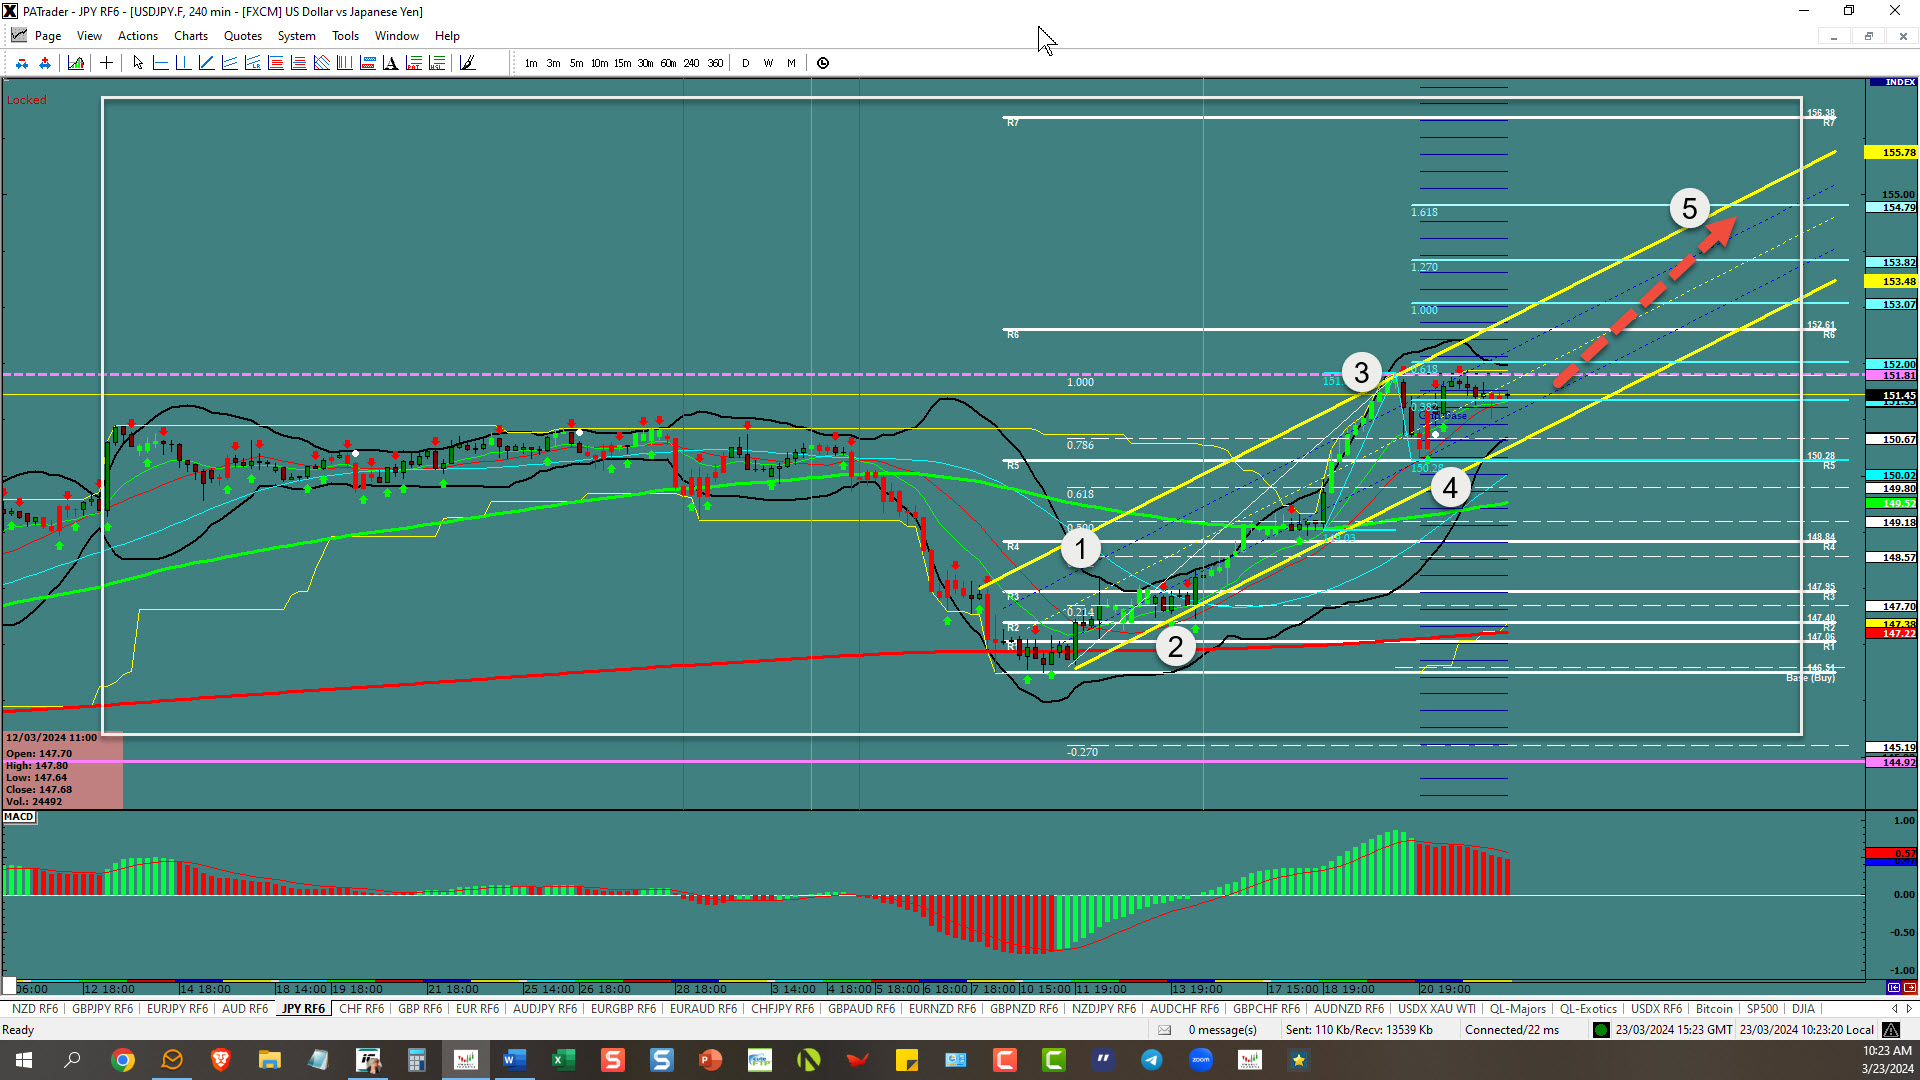Open the Charts menu
Image resolution: width=1920 pixels, height=1080 pixels.
click(x=191, y=36)
